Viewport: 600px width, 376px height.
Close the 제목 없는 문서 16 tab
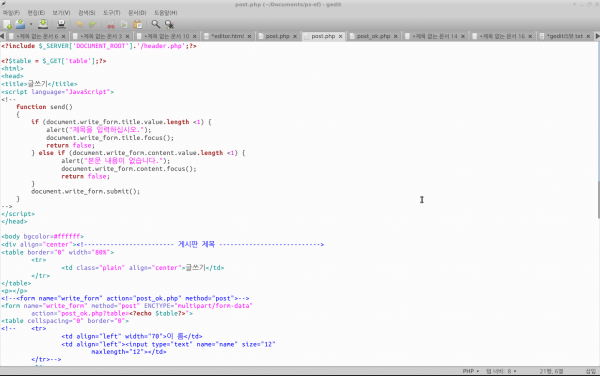530,36
